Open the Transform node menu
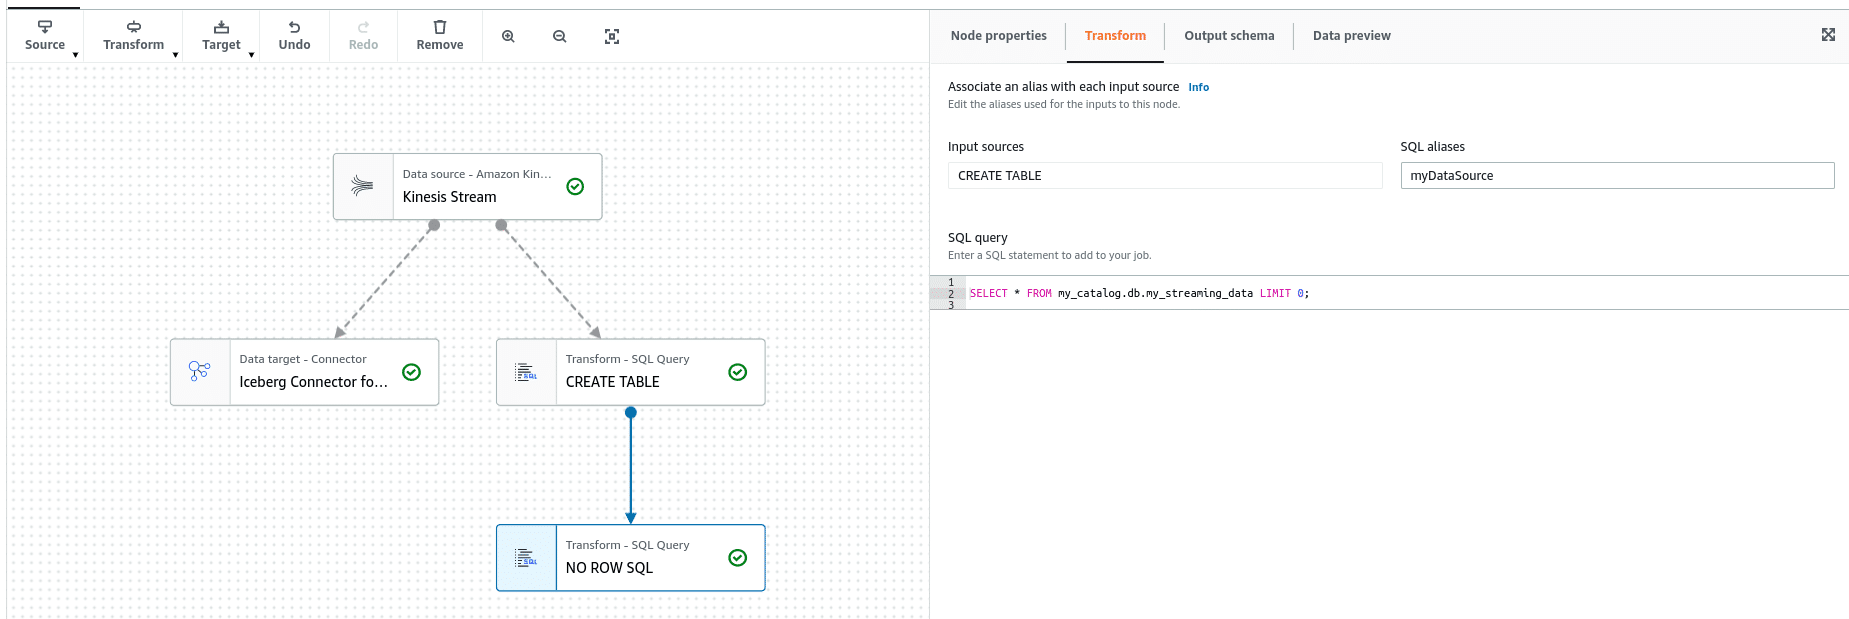Image resolution: width=1849 pixels, height=619 pixels. (x=133, y=36)
